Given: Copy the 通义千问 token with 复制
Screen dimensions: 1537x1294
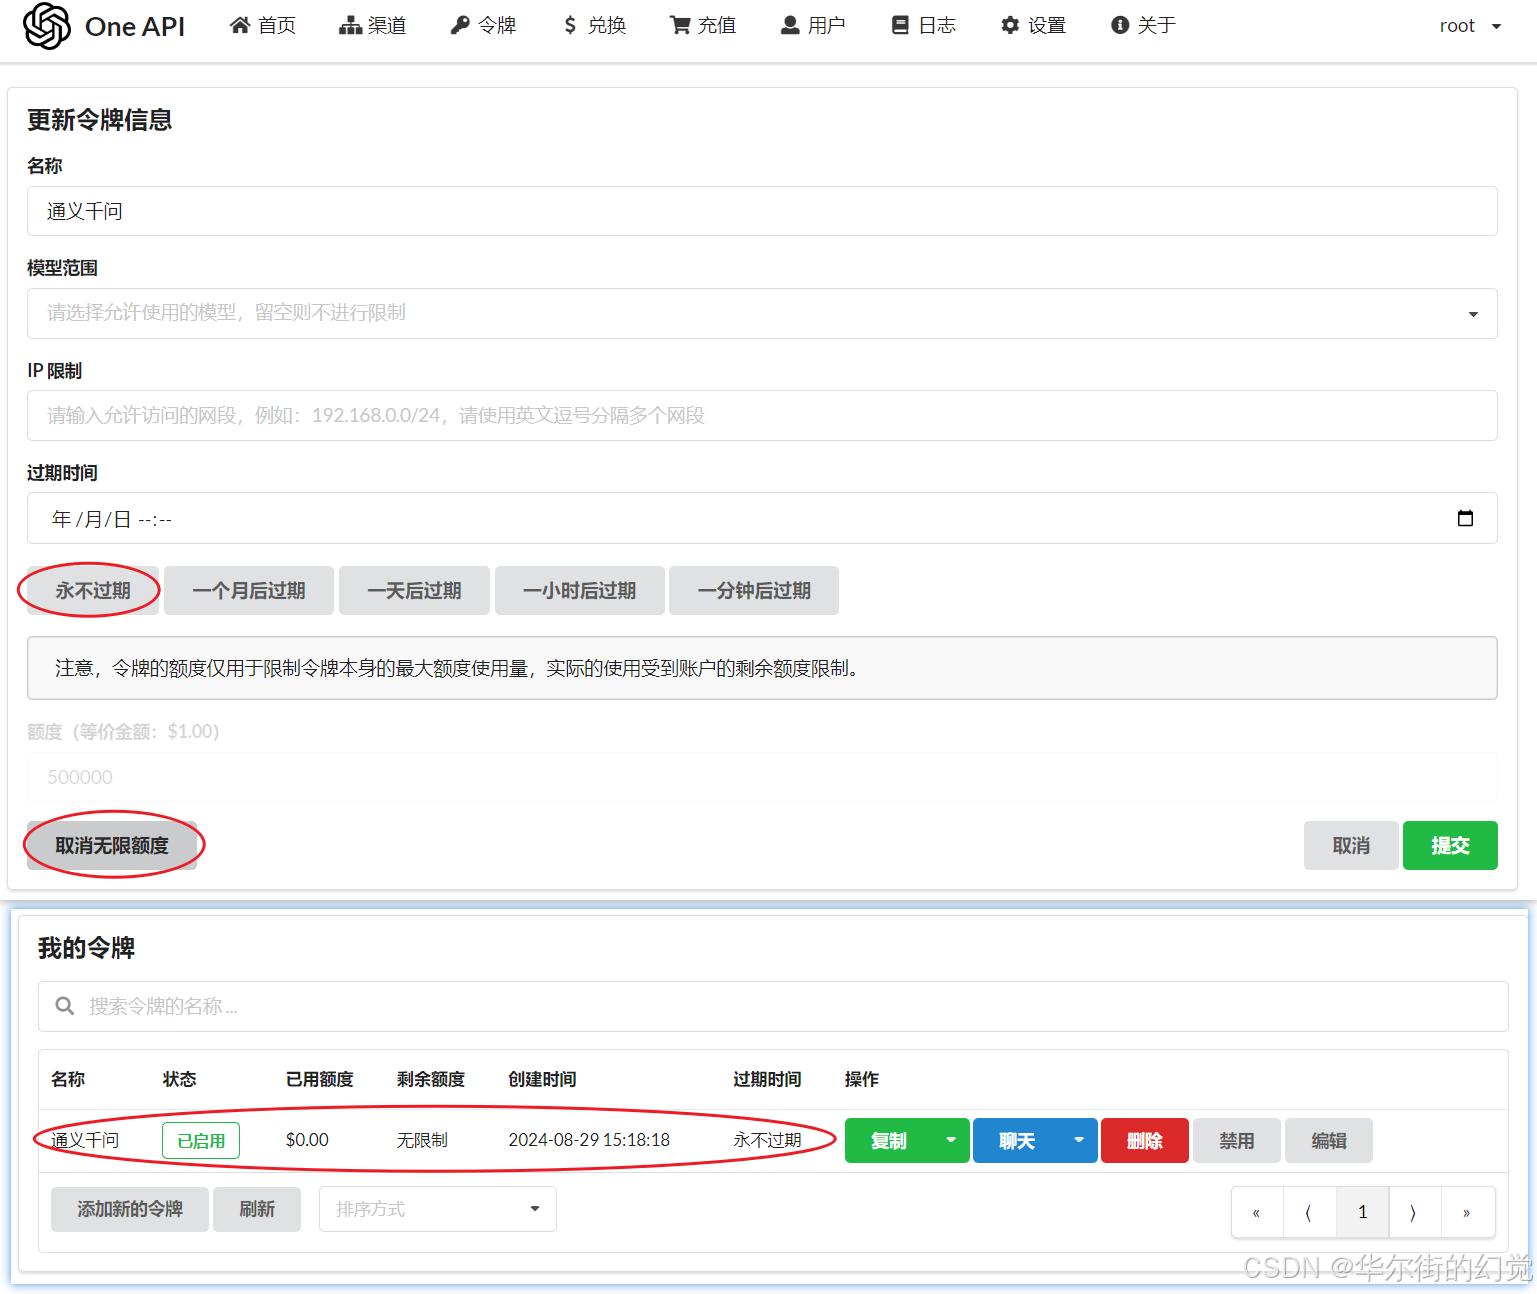Looking at the screenshot, I should pos(888,1141).
